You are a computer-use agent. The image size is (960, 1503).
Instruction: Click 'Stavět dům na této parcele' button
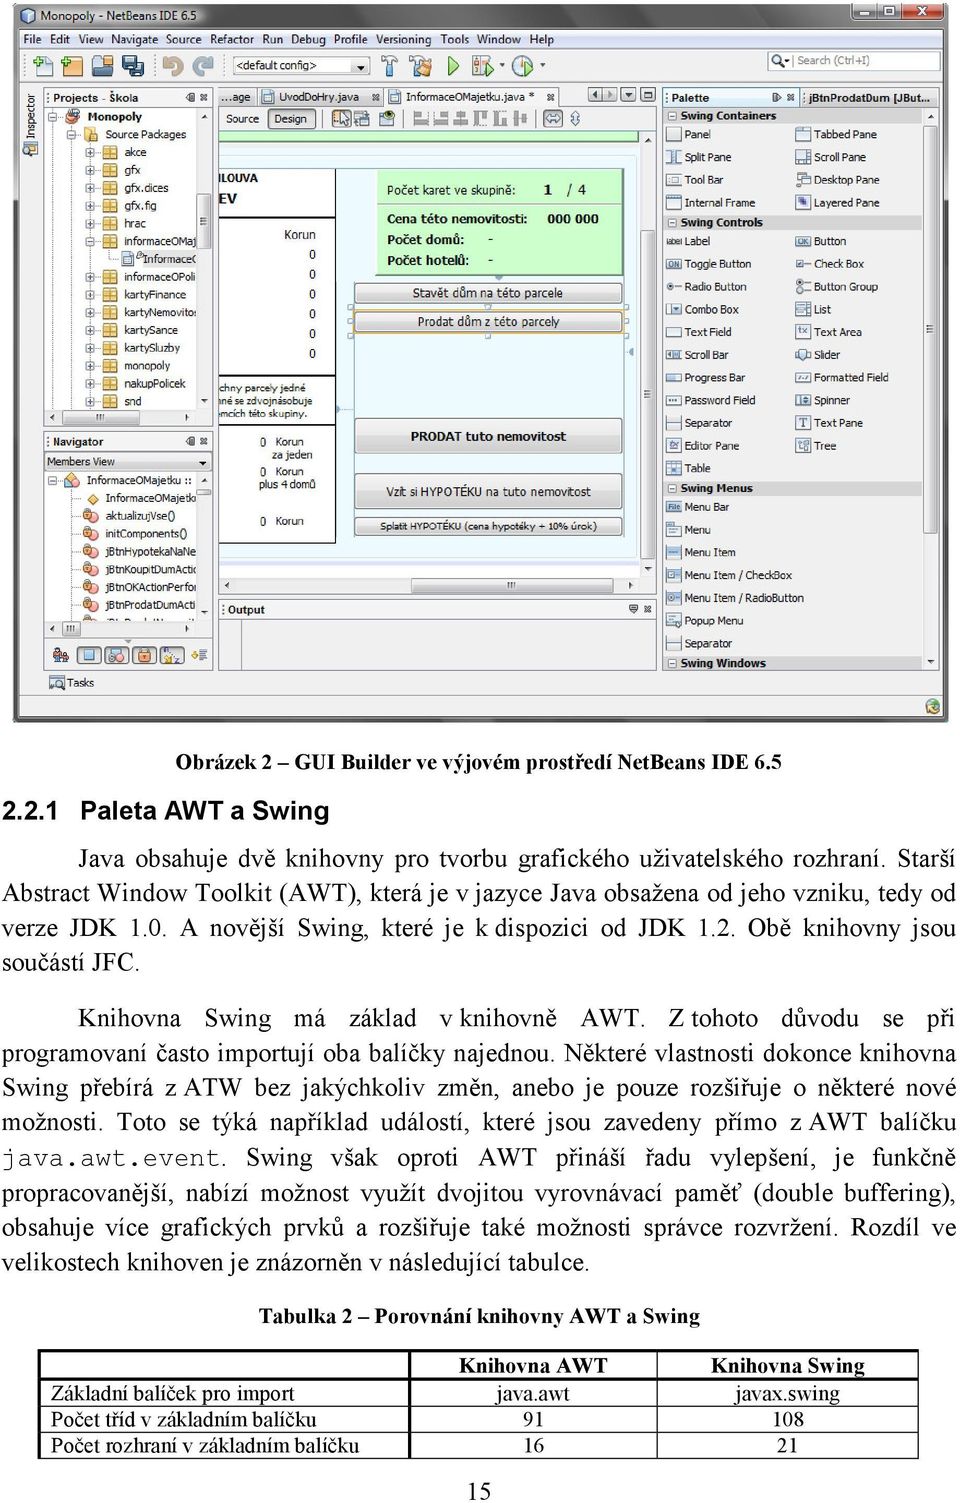coord(488,293)
